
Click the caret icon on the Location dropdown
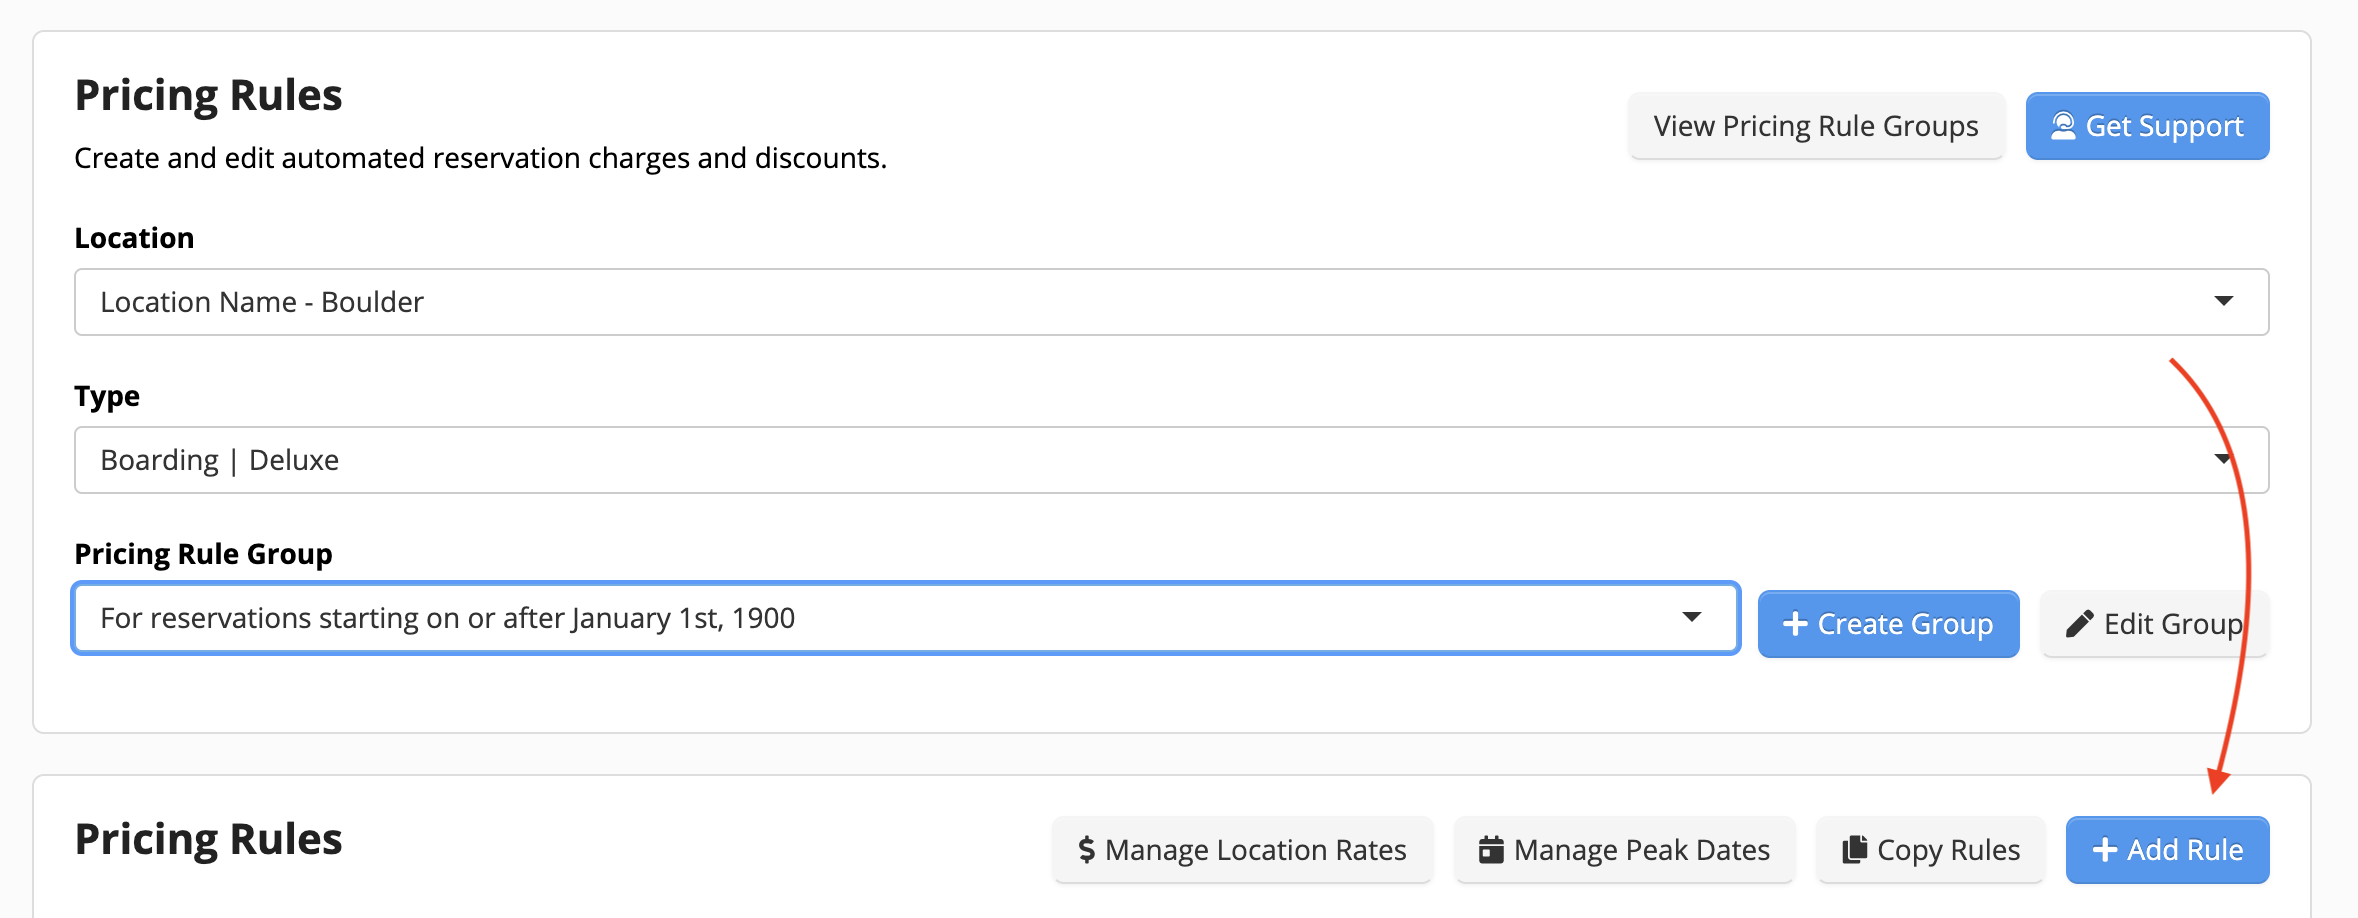pos(2222,301)
